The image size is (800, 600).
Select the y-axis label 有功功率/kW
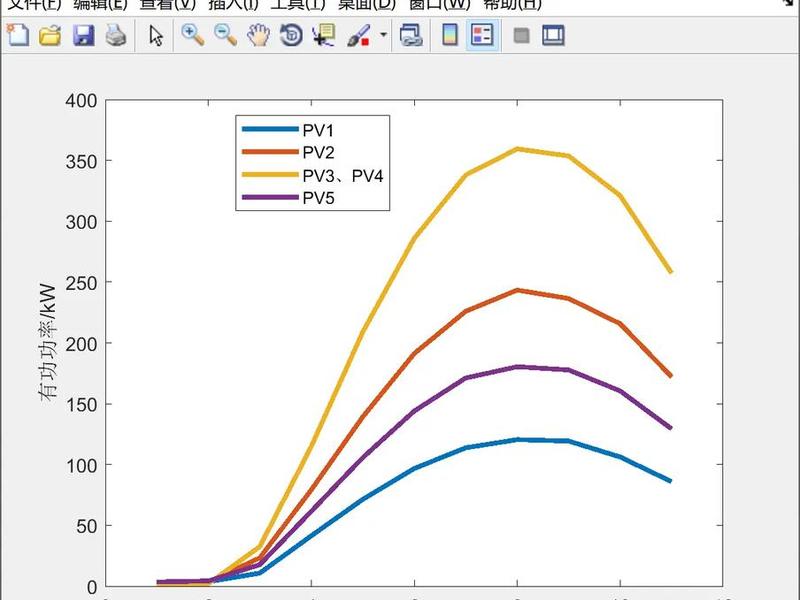coord(47,342)
